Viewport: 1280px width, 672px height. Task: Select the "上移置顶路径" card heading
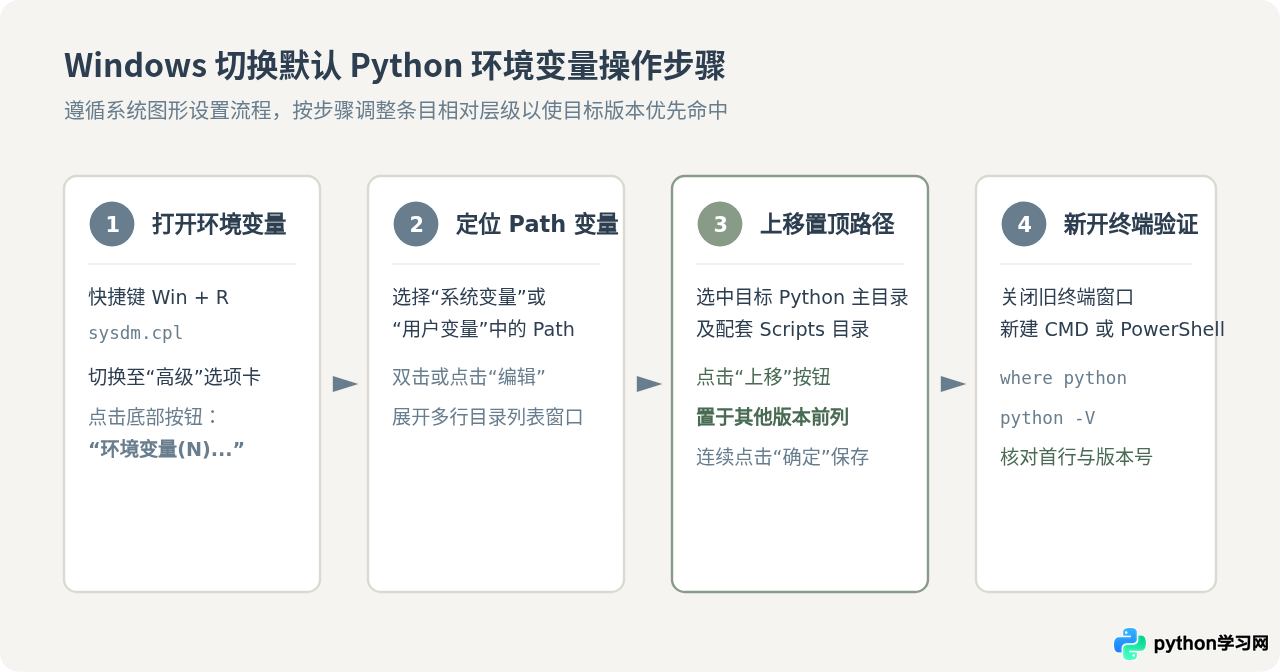pyautogui.click(x=827, y=224)
